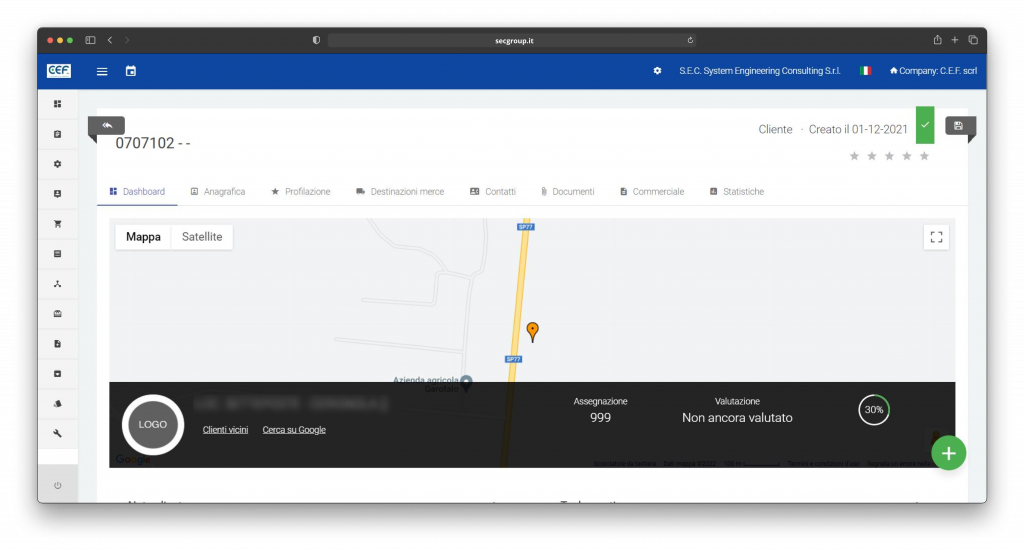This screenshot has width=1024, height=550.
Task: Select the Mappa map type
Action: (x=143, y=236)
